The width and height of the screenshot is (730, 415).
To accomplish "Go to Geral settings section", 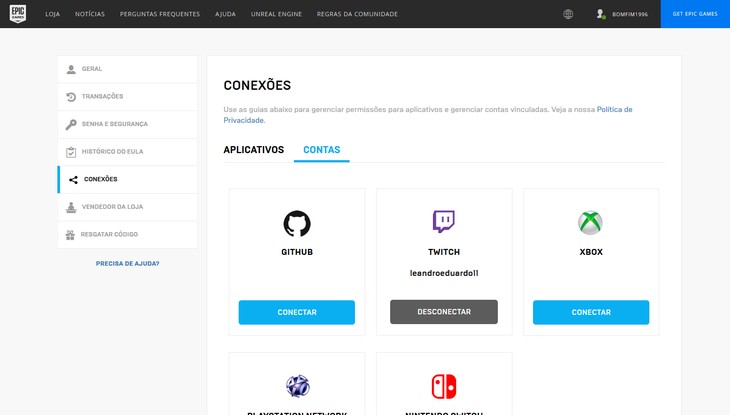I will coord(128,69).
